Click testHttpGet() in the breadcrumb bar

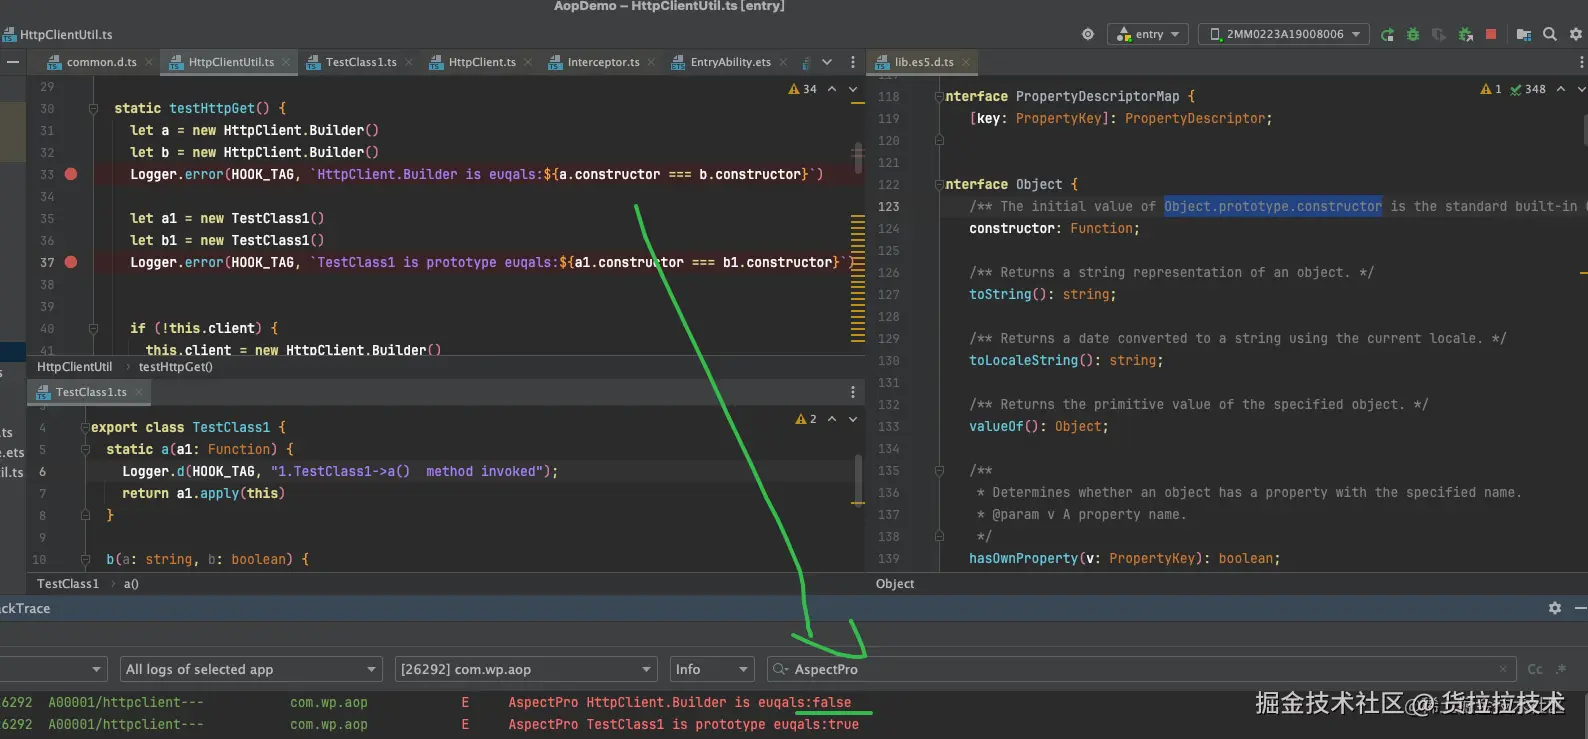pos(175,367)
